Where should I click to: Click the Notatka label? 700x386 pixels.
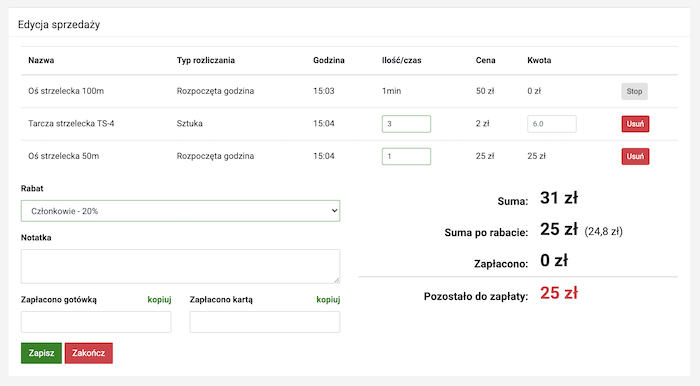point(36,237)
